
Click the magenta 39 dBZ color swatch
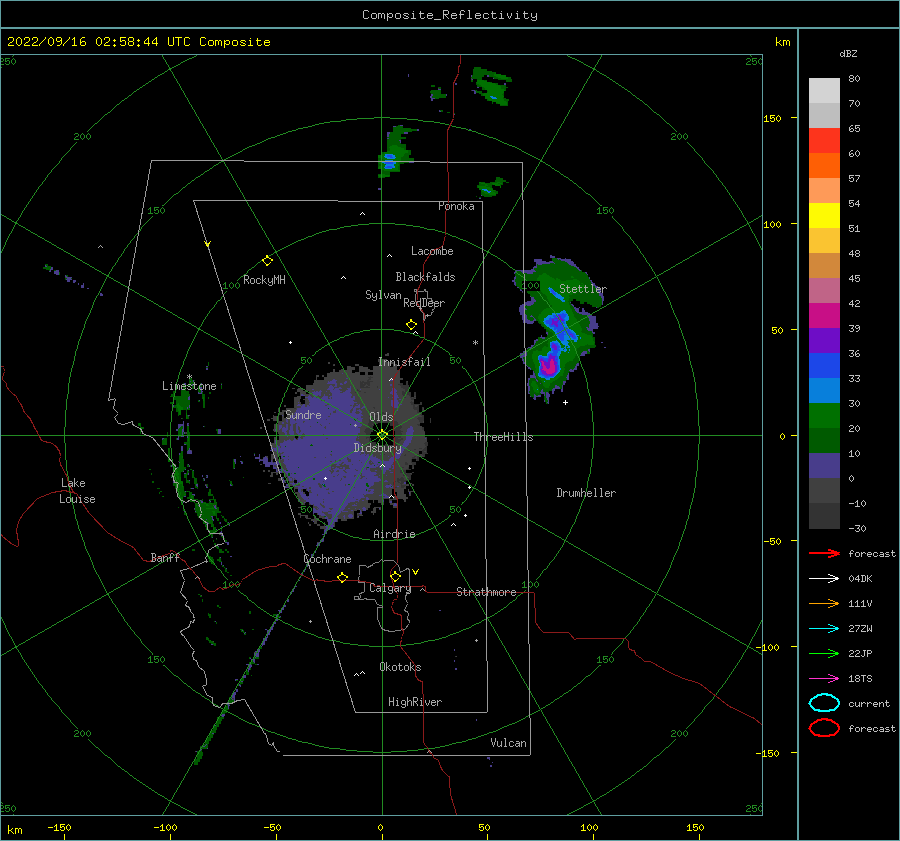click(x=824, y=315)
